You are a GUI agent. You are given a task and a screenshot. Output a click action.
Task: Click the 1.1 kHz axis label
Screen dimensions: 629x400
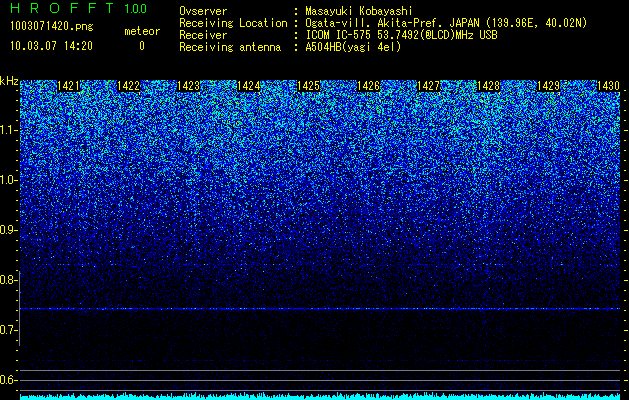click(9, 130)
